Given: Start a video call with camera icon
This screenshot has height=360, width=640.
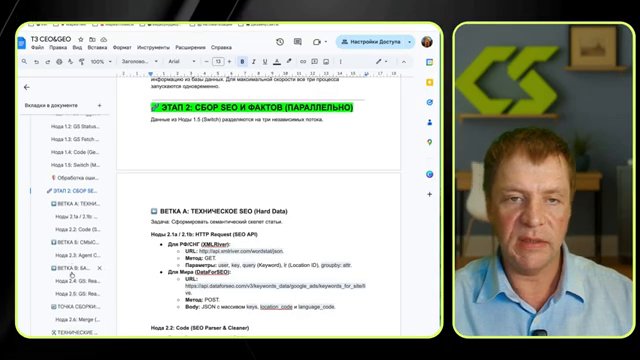Looking at the screenshot, I should click(x=317, y=42).
